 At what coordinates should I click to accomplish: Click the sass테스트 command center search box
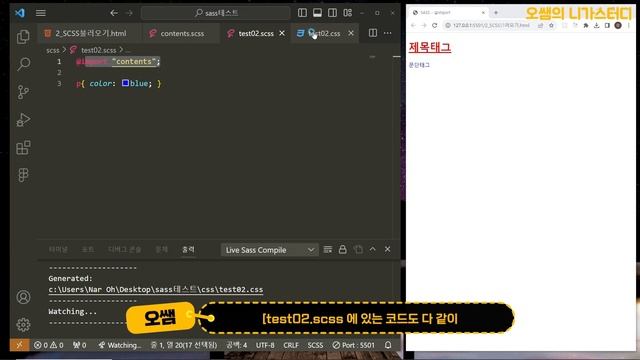216,13
